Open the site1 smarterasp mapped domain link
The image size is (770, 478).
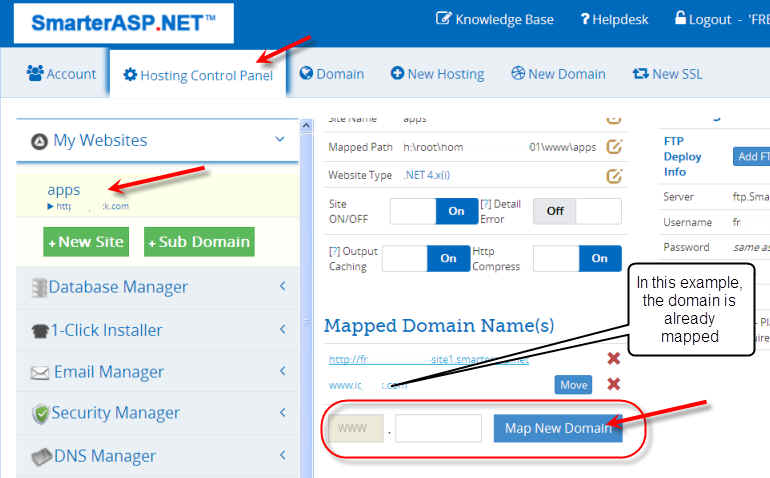(x=429, y=360)
